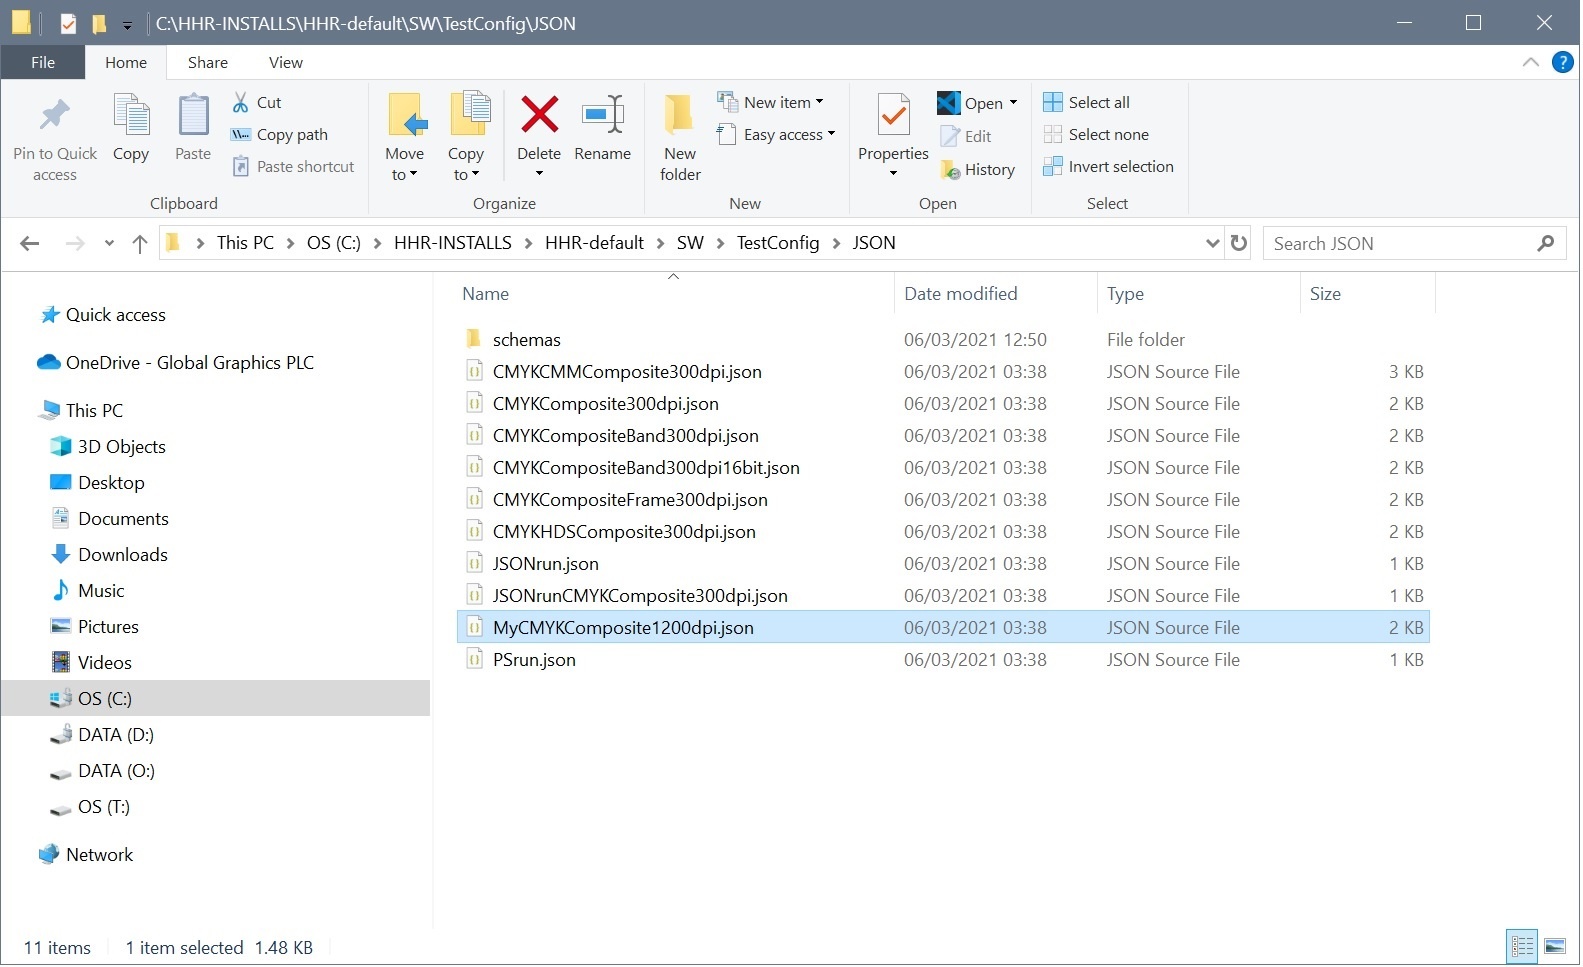Click the Search JSON input field

pyautogui.click(x=1400, y=243)
